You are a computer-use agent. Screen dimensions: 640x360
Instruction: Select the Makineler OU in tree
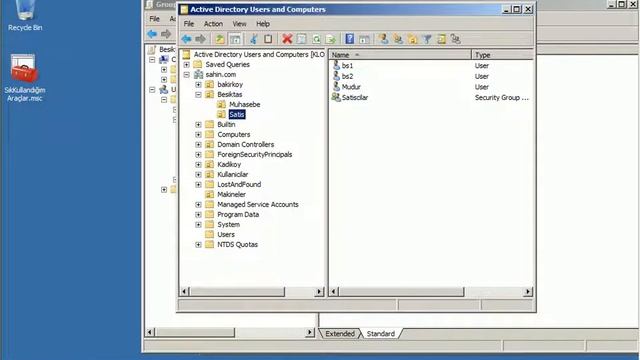tap(231, 195)
